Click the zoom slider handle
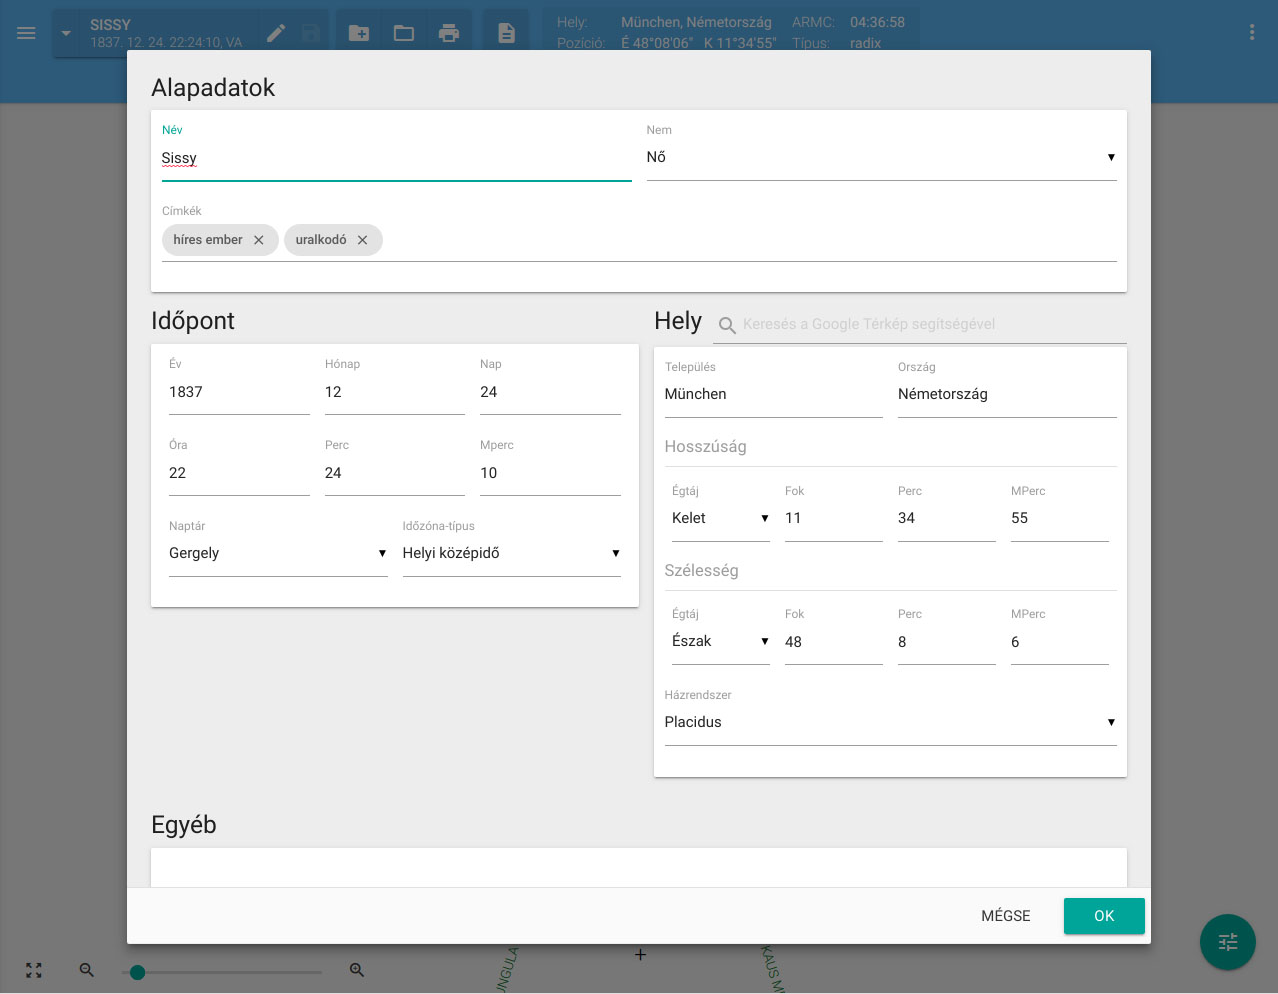Screen dimensions: 1278x994 [138, 972]
